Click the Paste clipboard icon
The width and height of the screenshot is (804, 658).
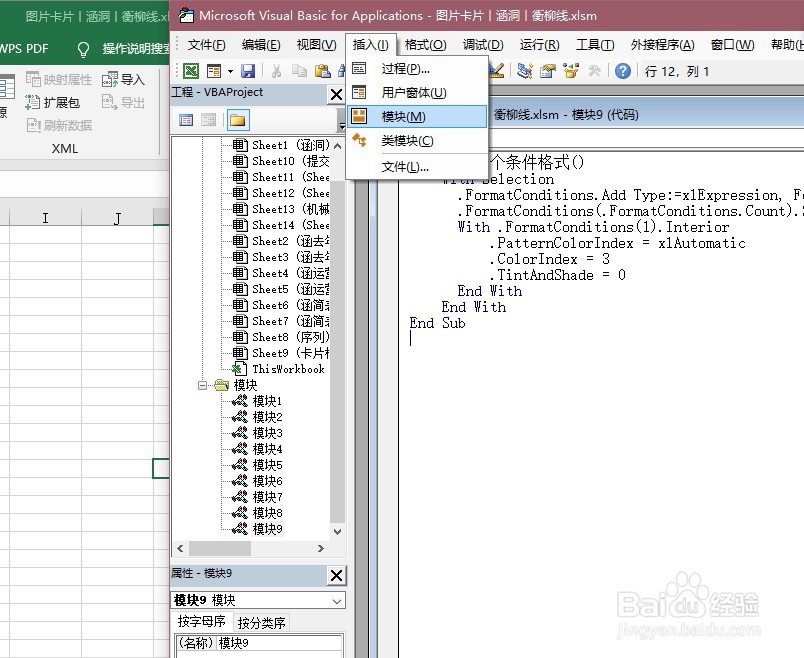(322, 71)
